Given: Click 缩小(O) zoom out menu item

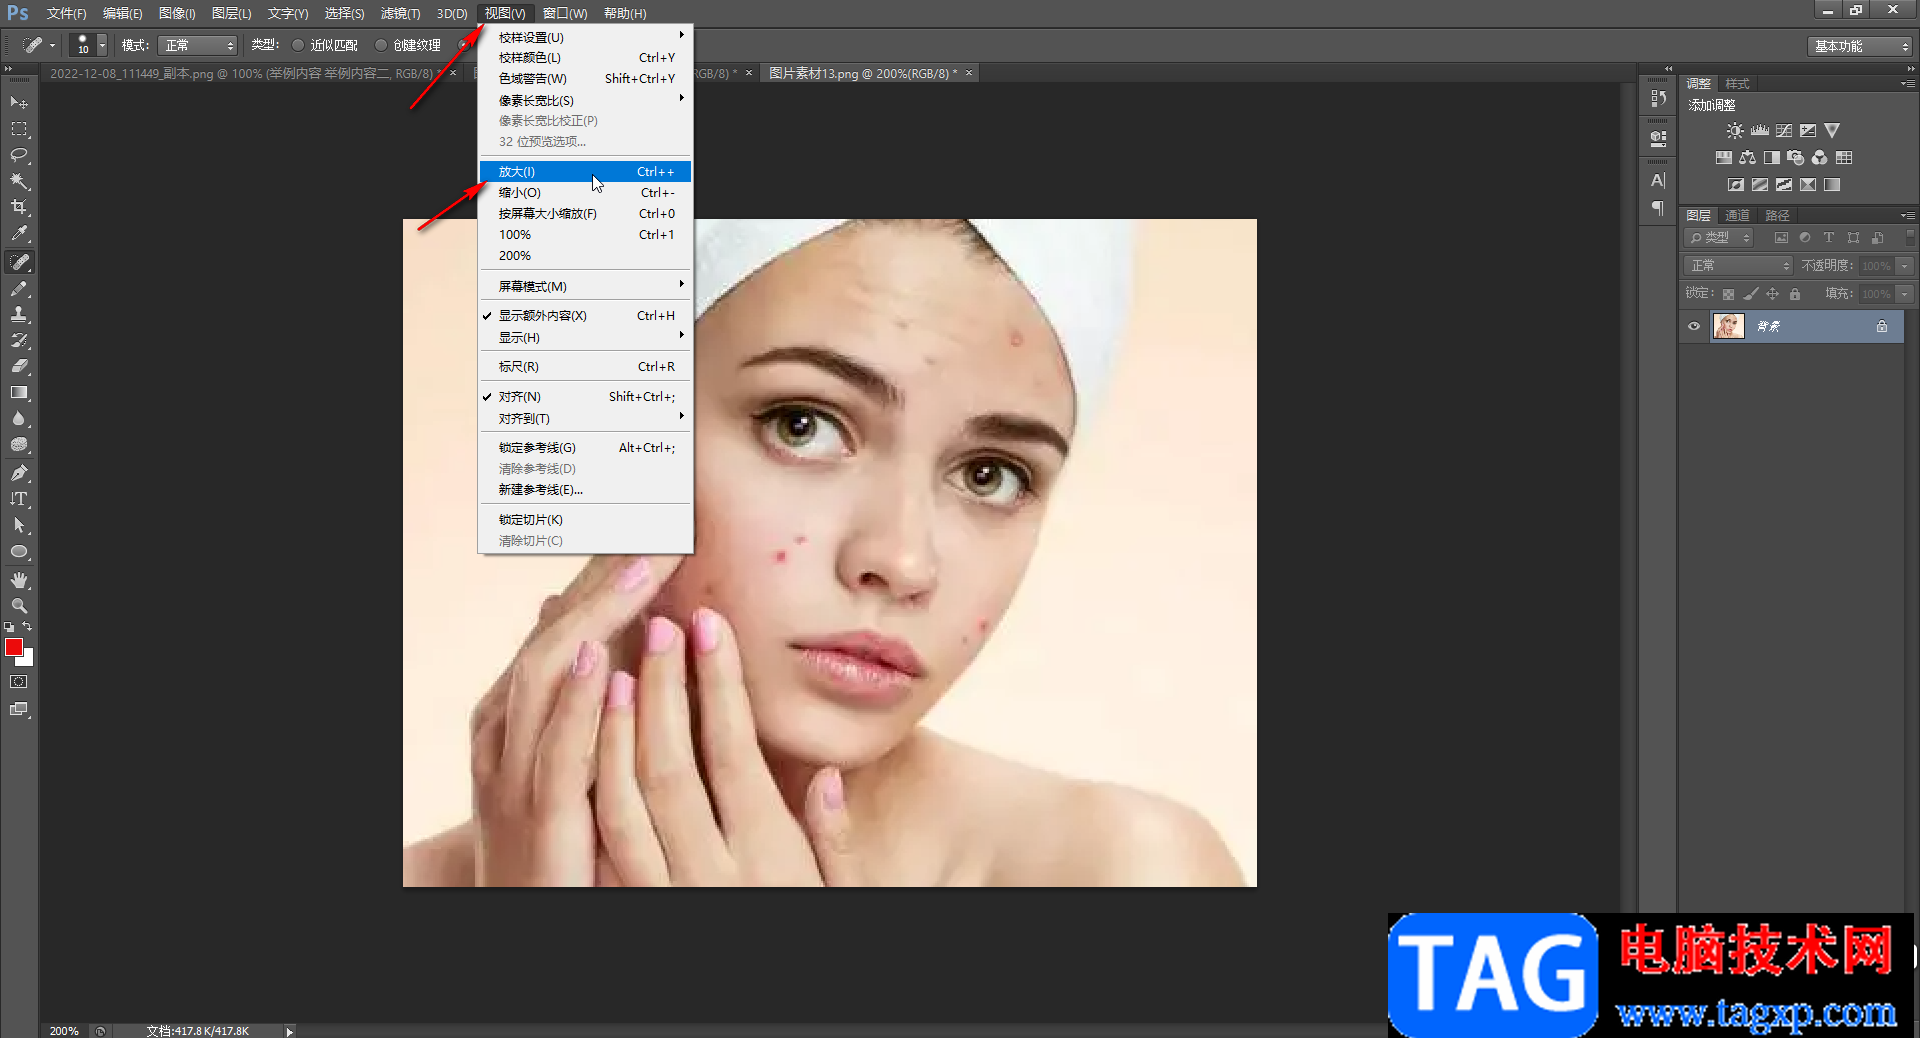Looking at the screenshot, I should coord(585,193).
